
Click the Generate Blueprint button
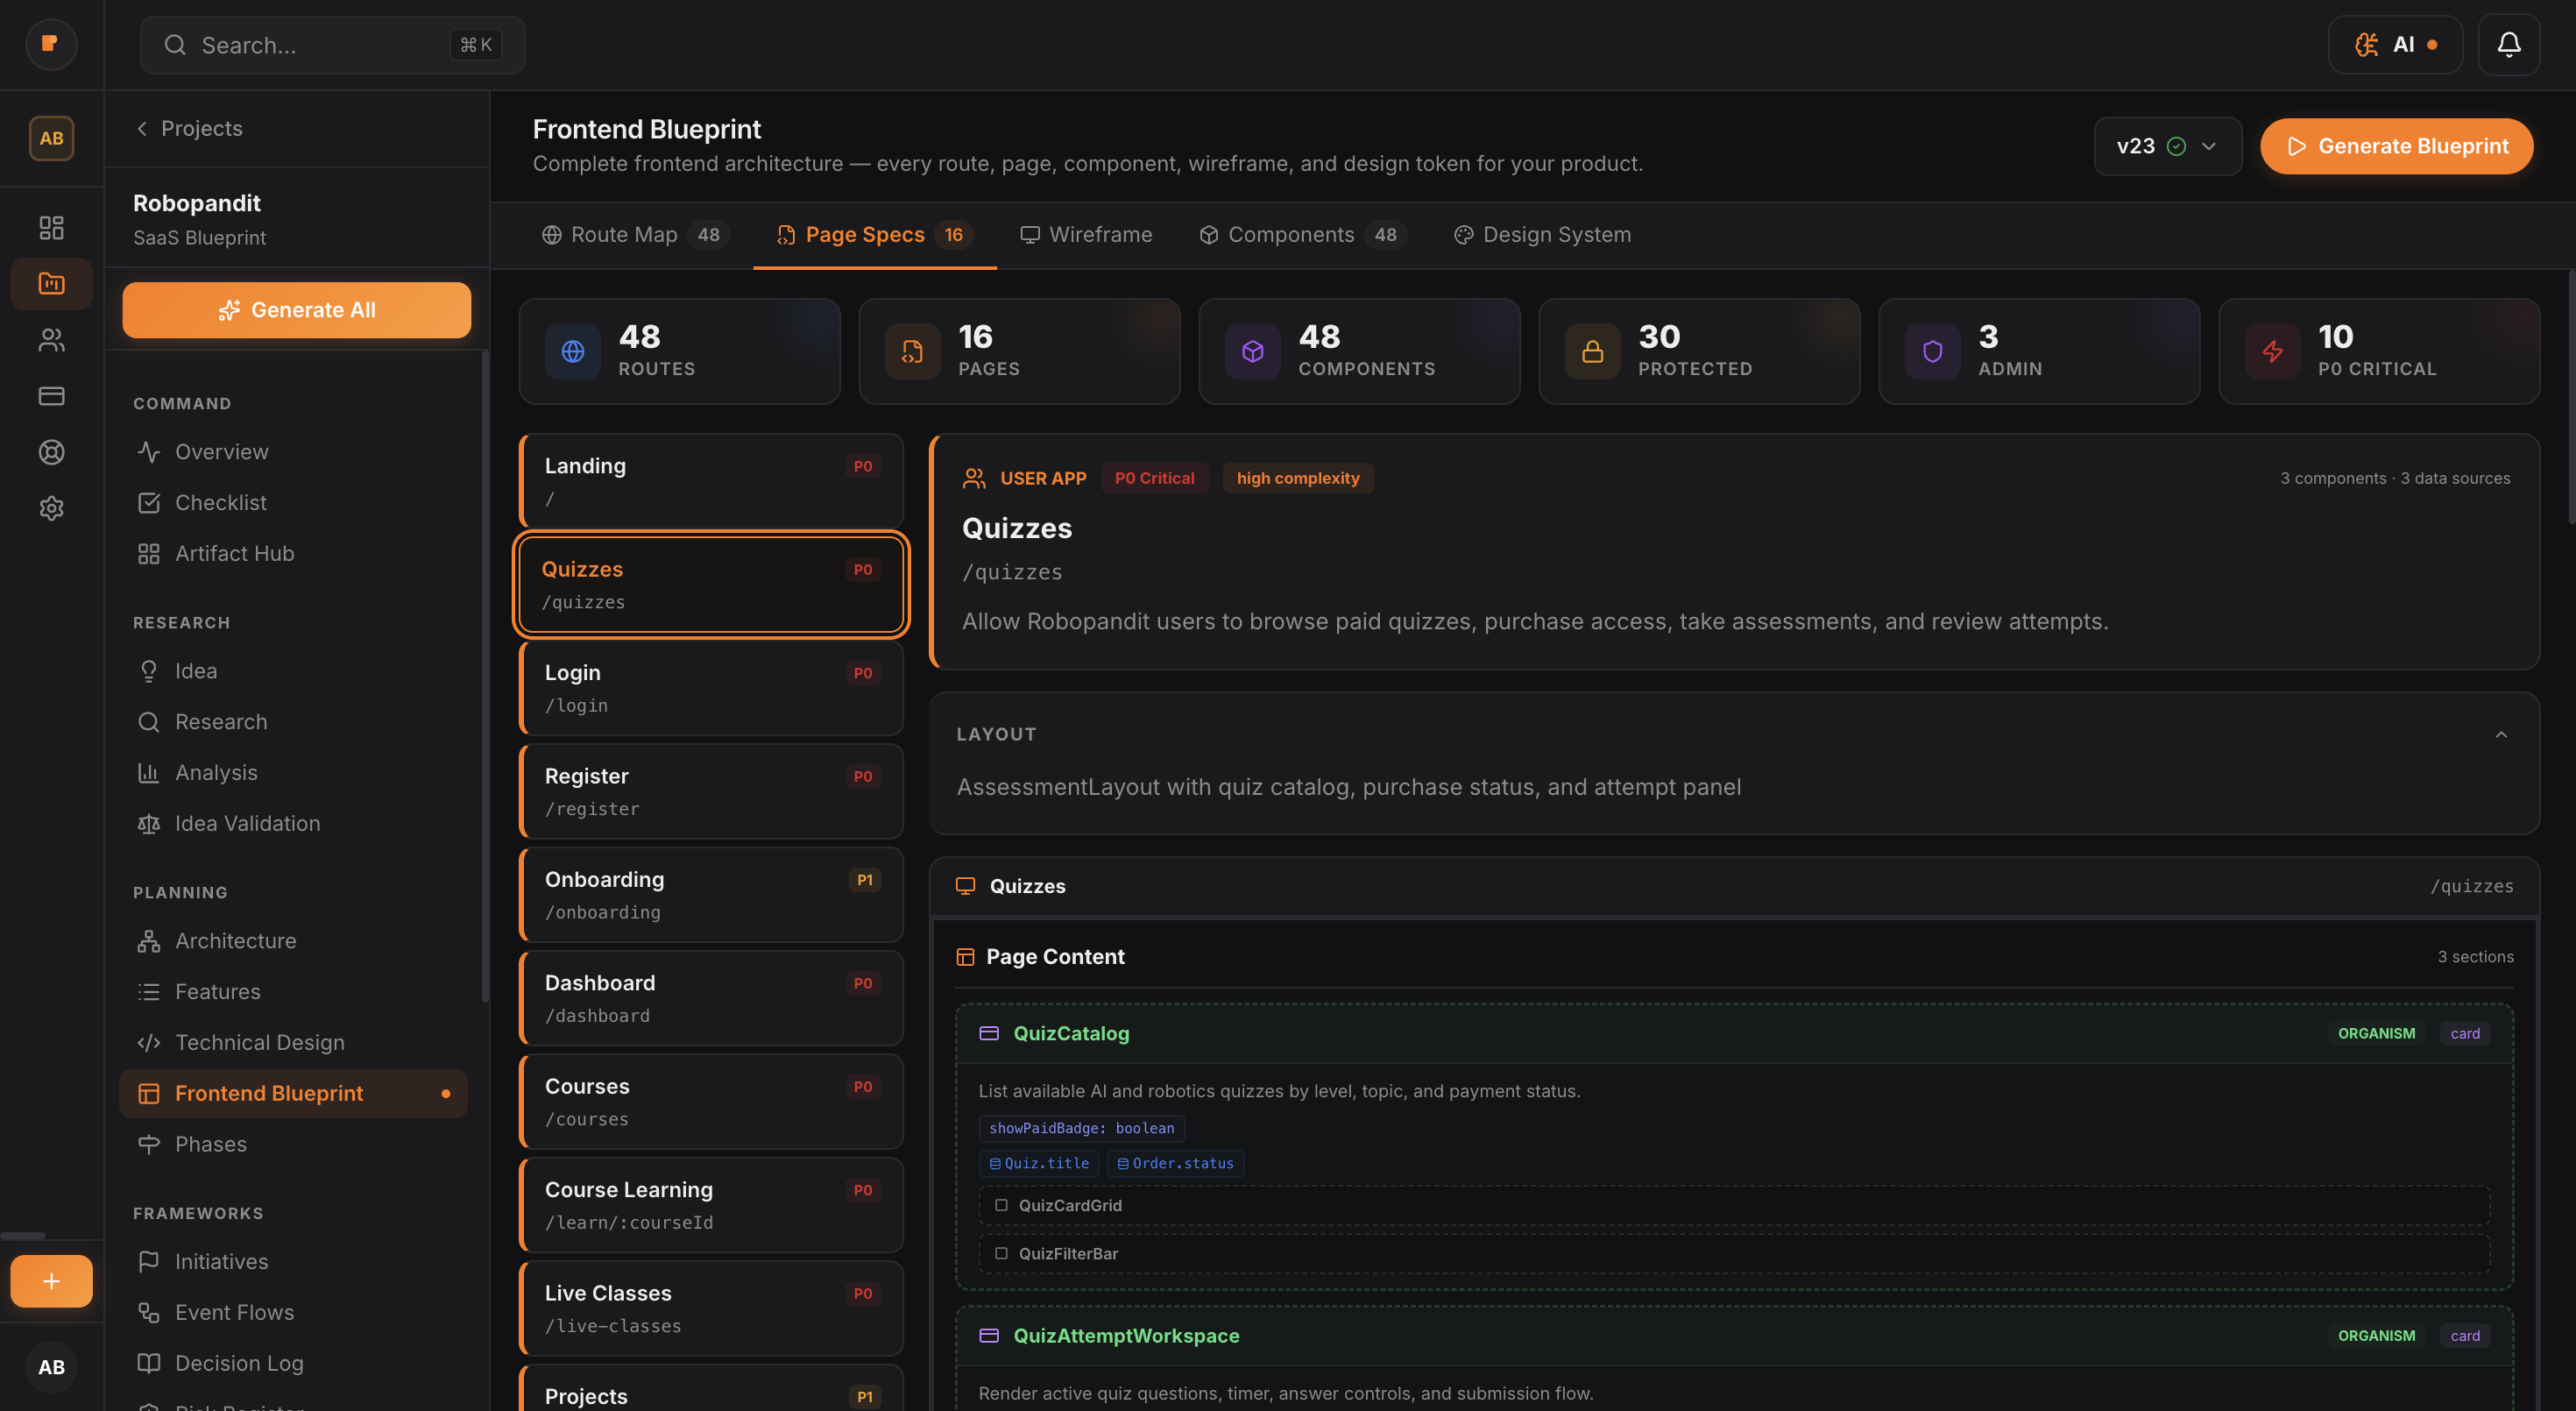(x=2396, y=146)
